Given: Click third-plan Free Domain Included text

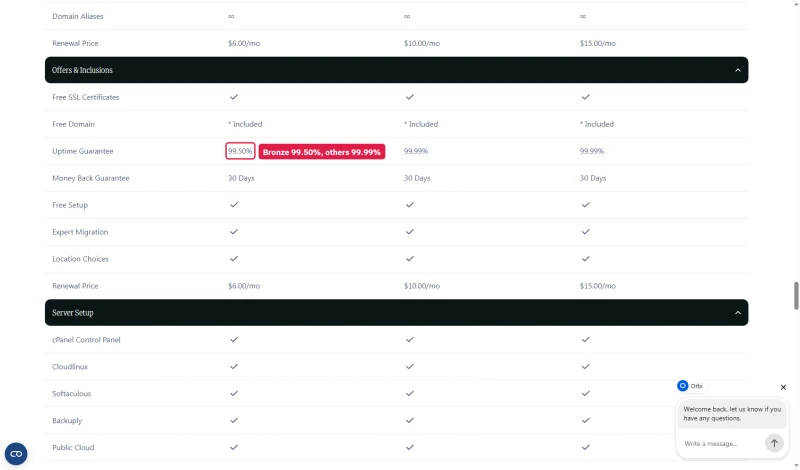Looking at the screenshot, I should click(597, 124).
